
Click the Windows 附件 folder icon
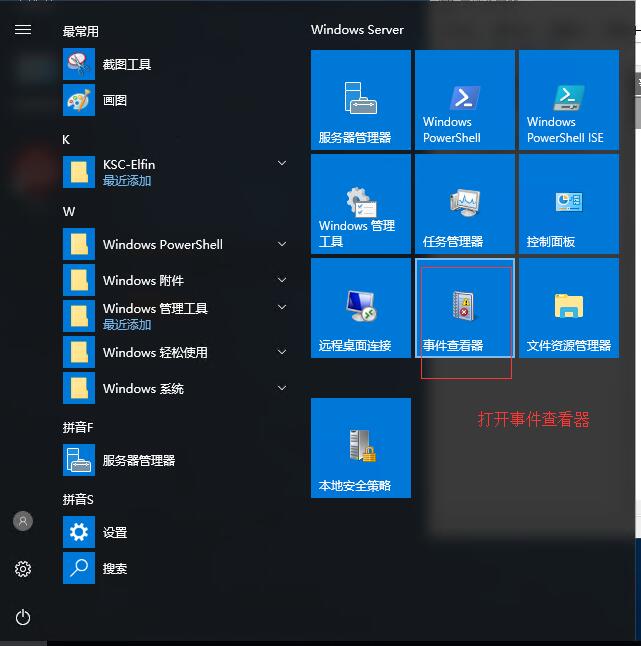pos(79,280)
